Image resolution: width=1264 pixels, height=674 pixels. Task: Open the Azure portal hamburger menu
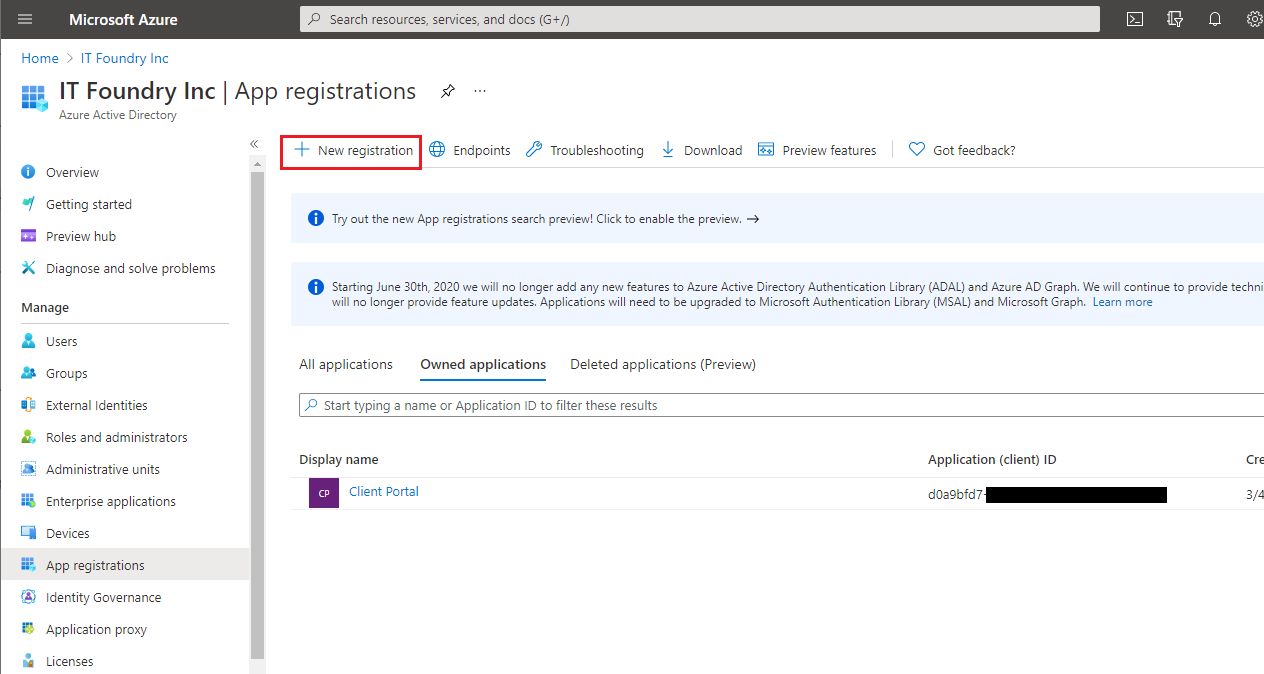click(x=25, y=18)
